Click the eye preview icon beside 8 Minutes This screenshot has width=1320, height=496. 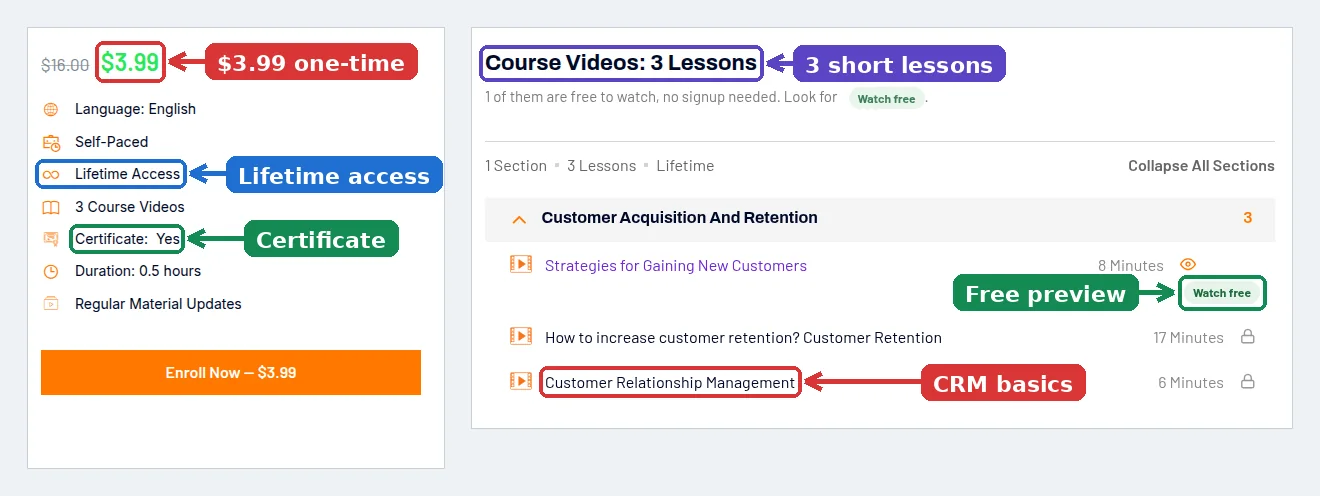tap(1188, 264)
